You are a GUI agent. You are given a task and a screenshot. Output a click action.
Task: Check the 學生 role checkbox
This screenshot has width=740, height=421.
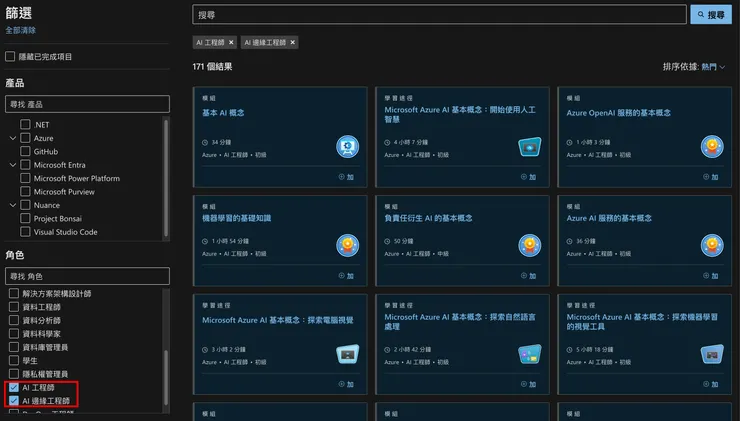click(x=14, y=361)
